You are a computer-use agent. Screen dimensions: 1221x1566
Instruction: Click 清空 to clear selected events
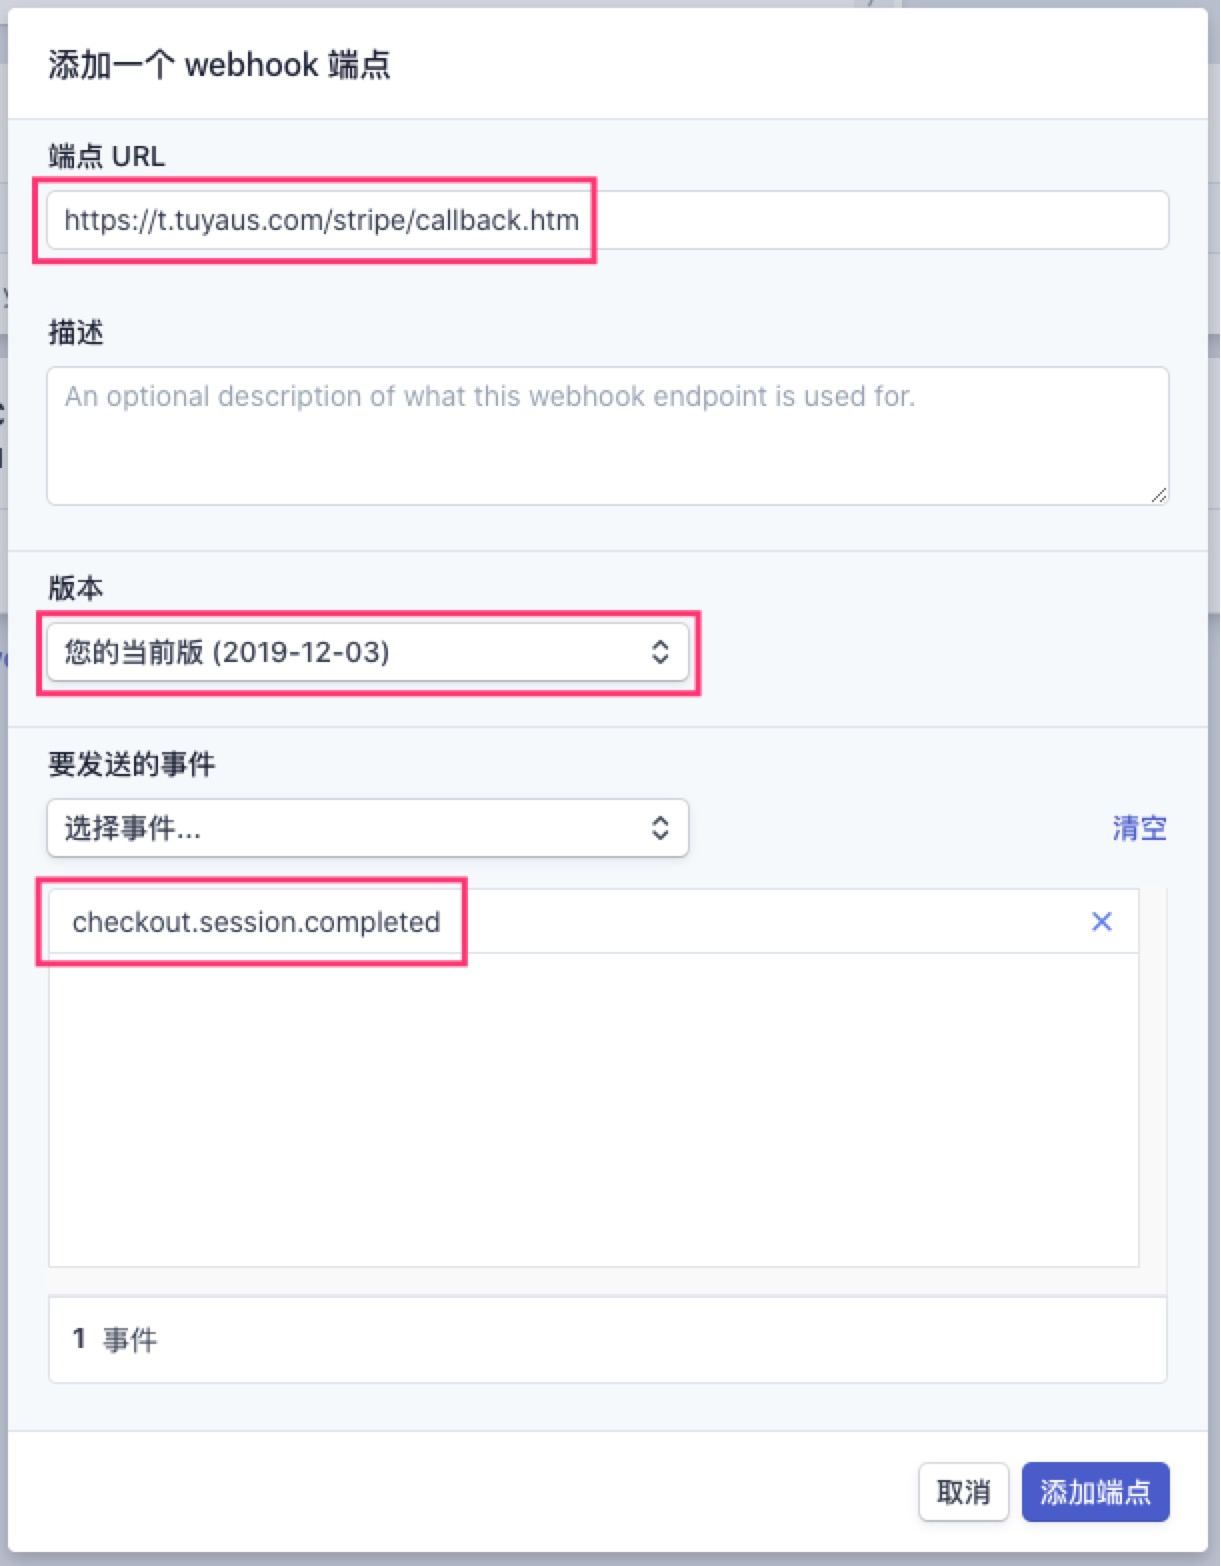1139,828
